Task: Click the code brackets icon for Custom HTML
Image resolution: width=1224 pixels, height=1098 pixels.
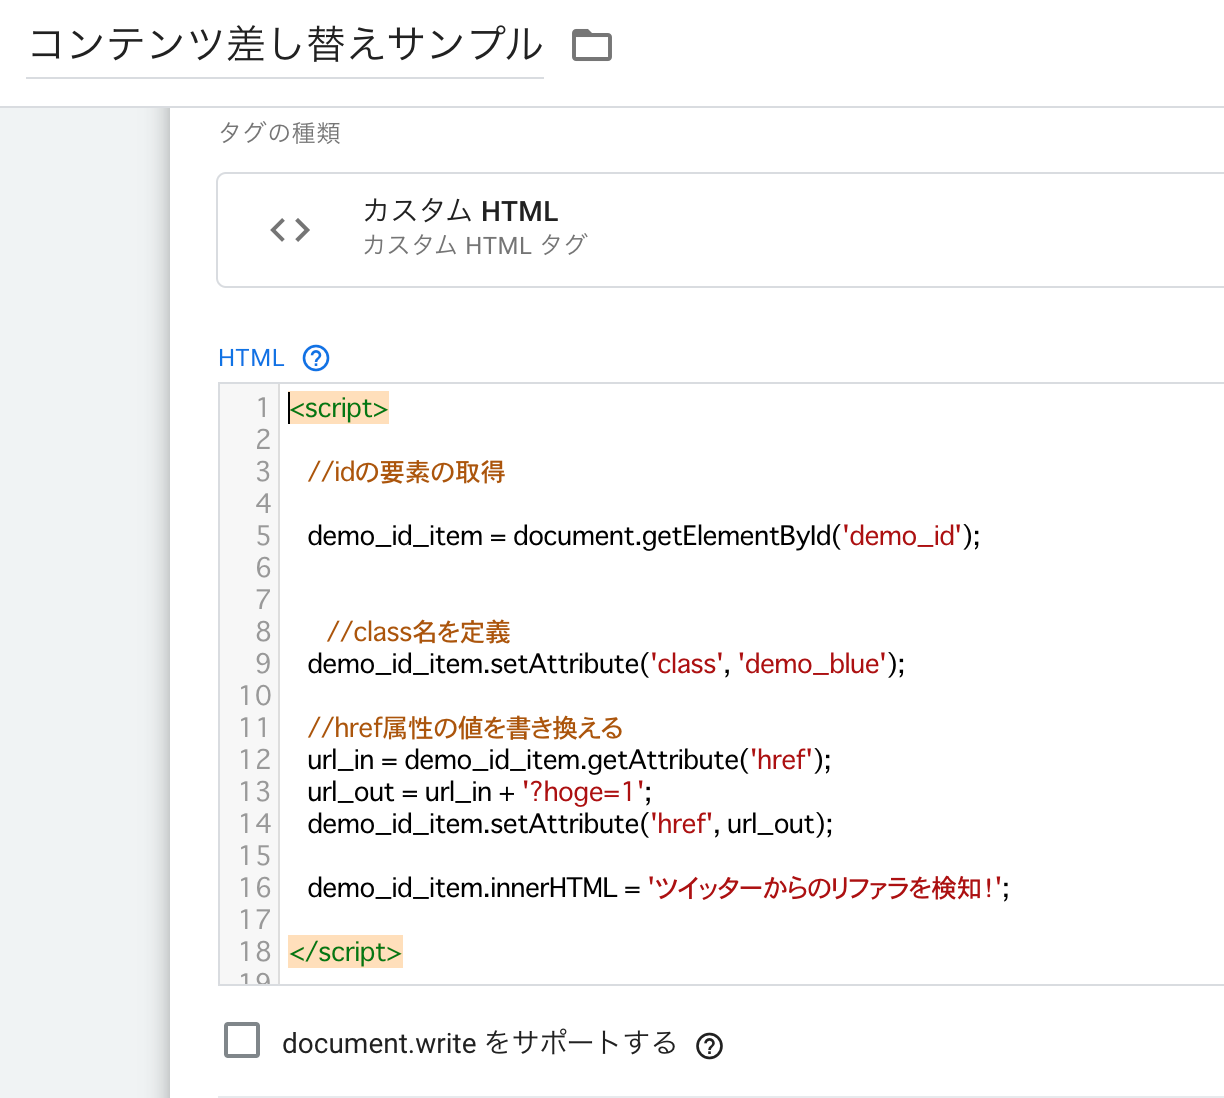Action: click(x=290, y=230)
